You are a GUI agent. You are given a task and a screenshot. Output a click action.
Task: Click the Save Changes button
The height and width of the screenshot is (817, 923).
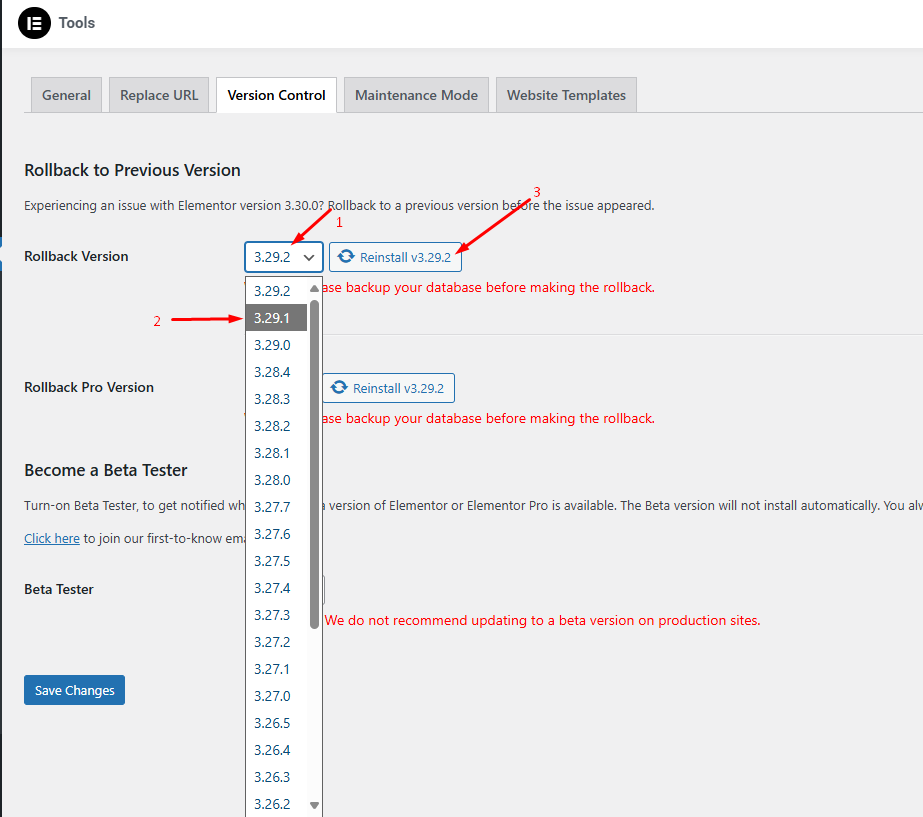(74, 690)
